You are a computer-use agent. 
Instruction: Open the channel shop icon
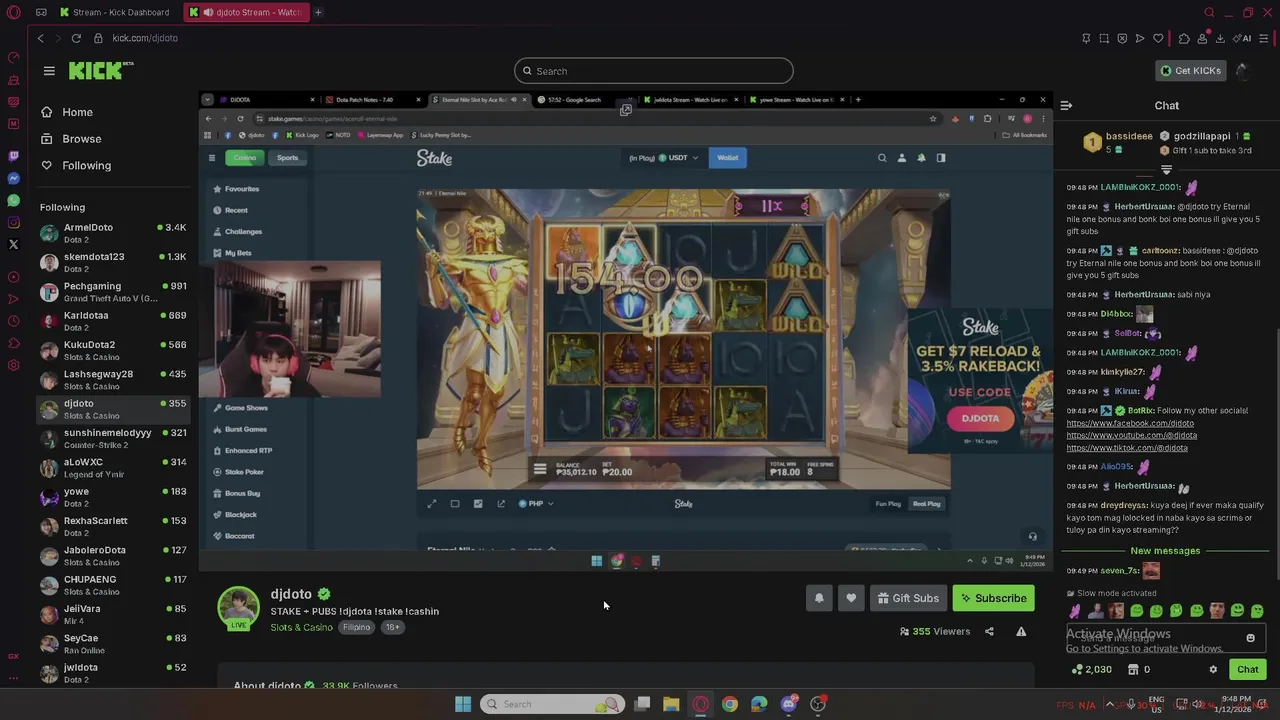pyautogui.click(x=1135, y=670)
